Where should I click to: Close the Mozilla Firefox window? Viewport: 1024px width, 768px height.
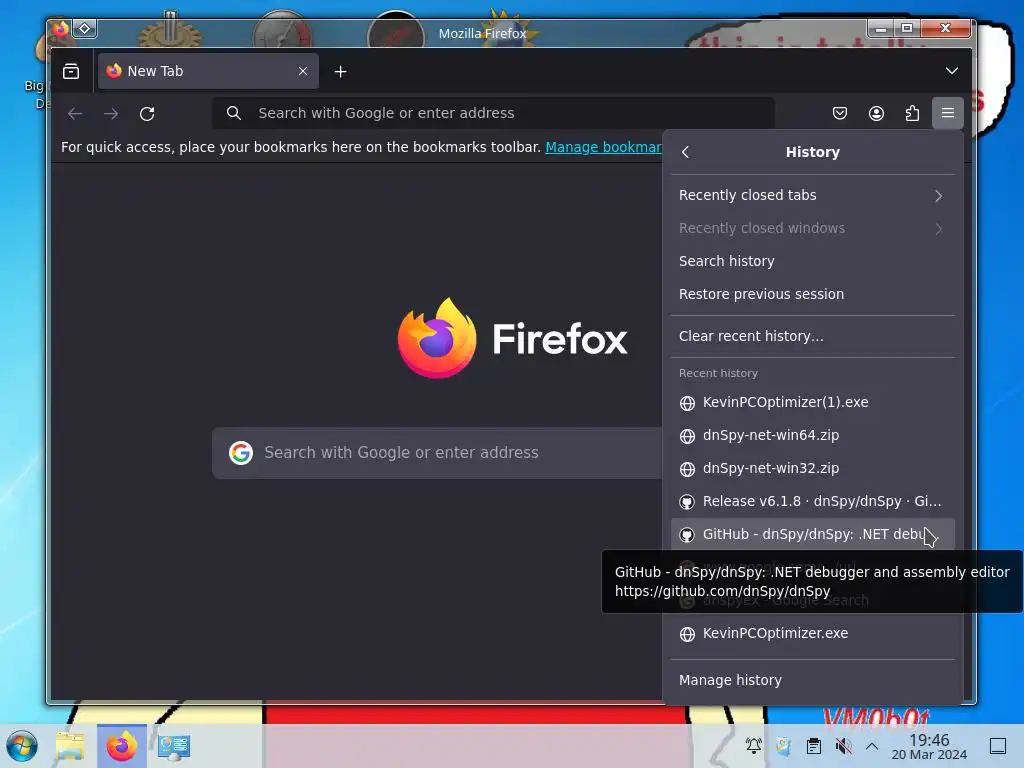tap(946, 28)
